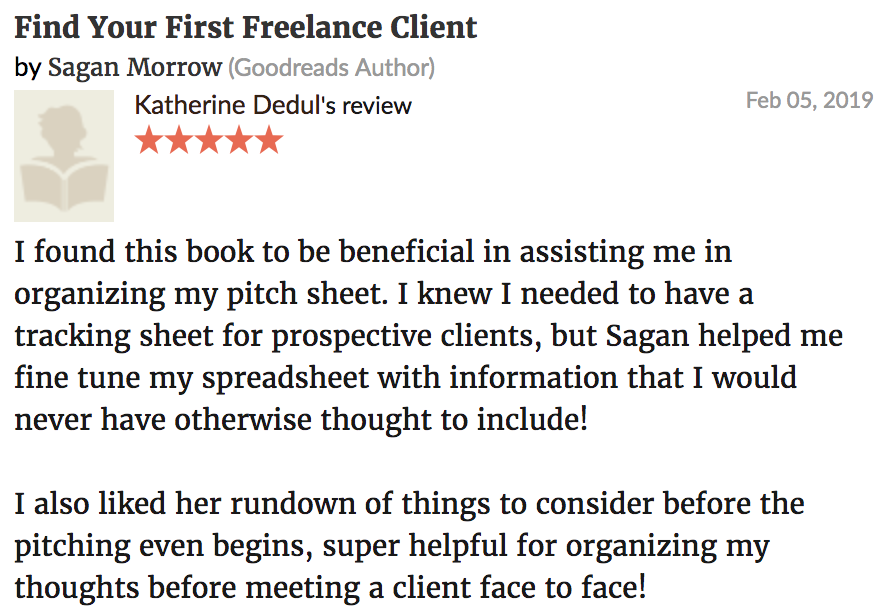This screenshot has height=606, width=886.
Task: Click the 'pitch sheet' text in the review
Action: (304, 295)
